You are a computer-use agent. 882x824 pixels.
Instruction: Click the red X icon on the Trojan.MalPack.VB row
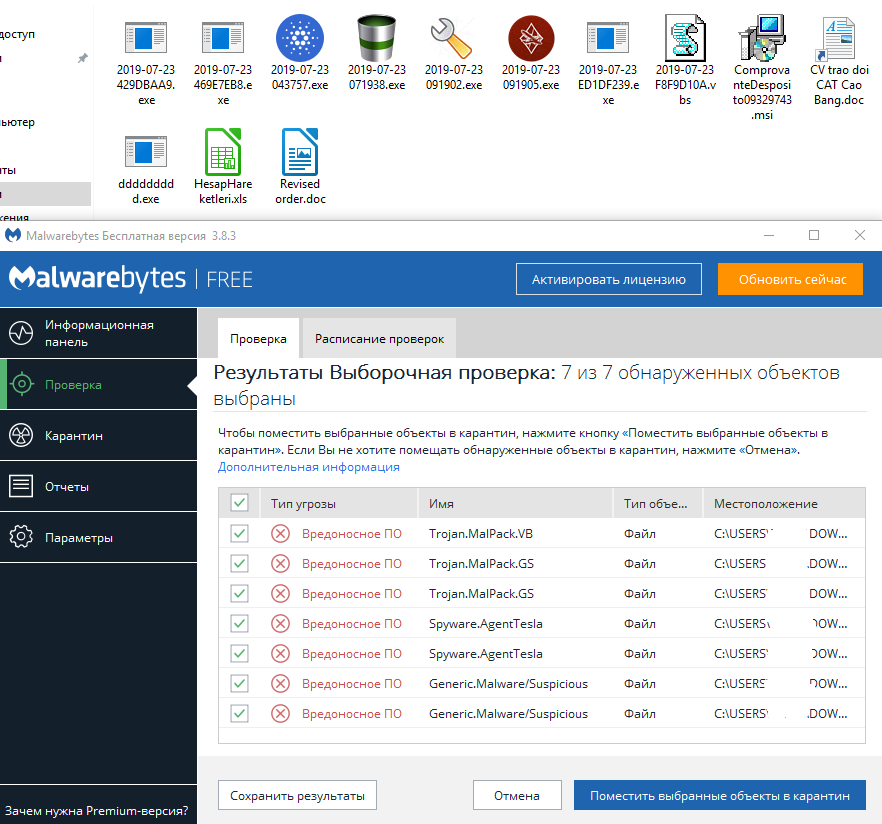pyautogui.click(x=280, y=533)
